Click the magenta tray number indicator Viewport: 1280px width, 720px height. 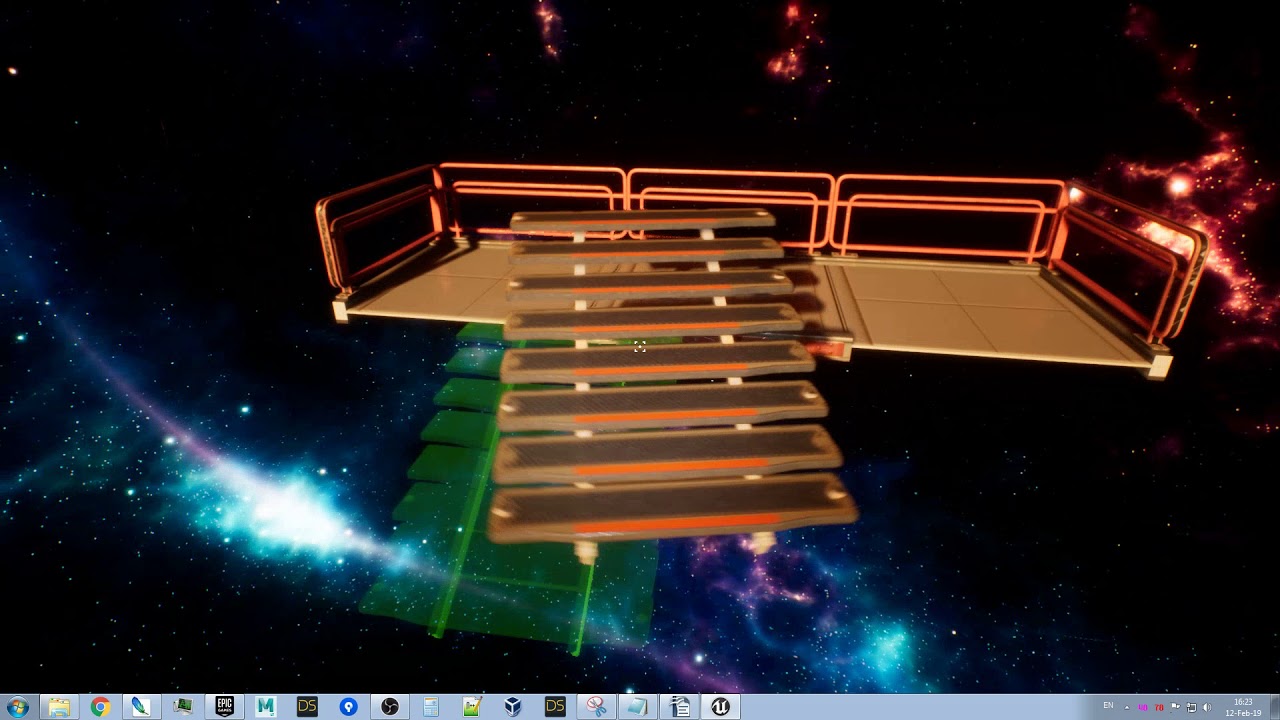(1143, 707)
